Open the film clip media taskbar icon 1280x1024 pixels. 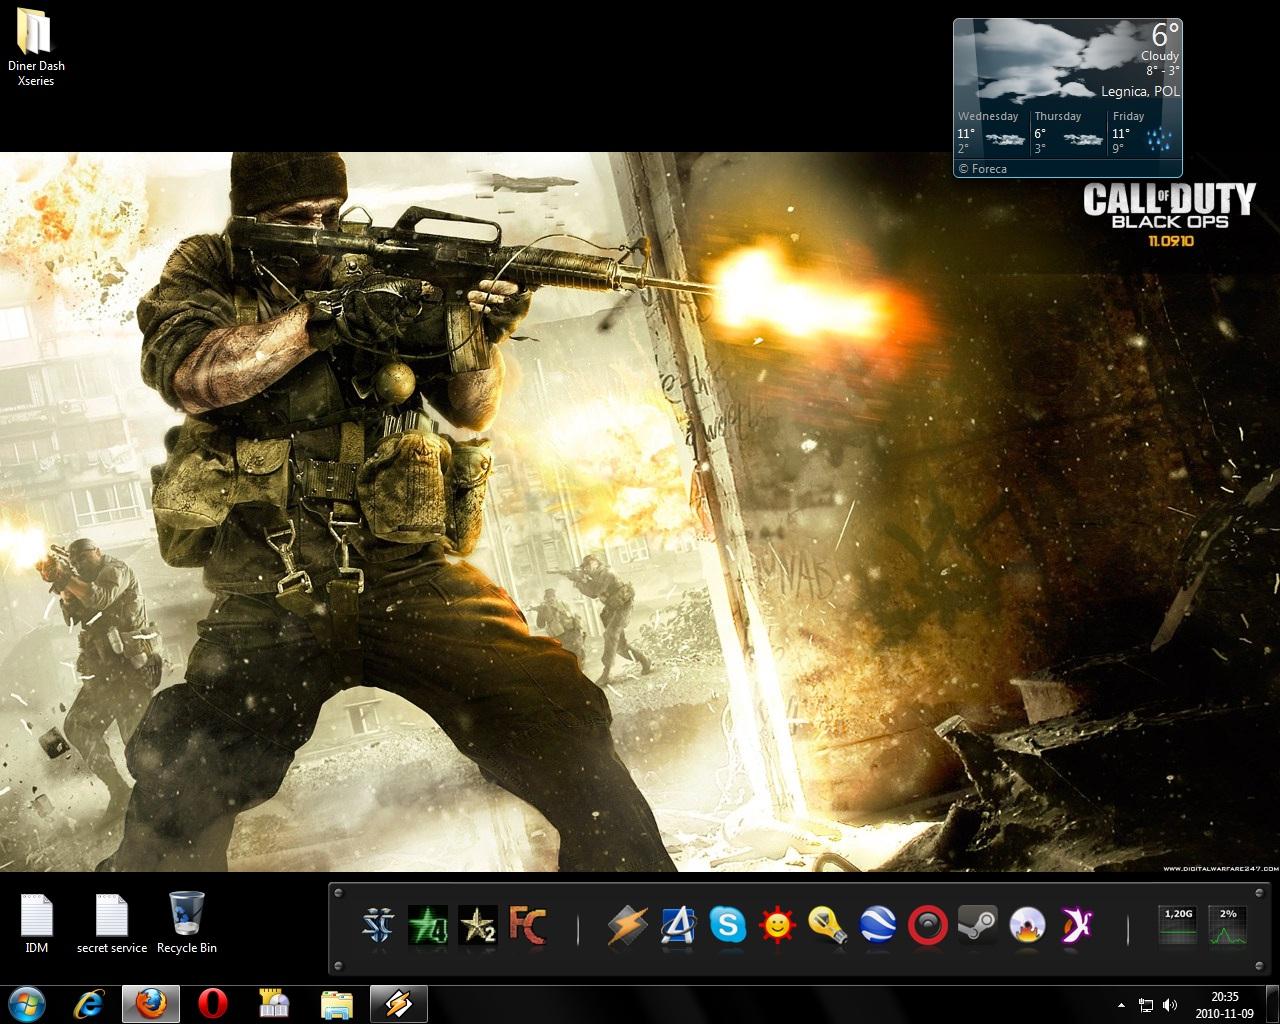pos(275,1003)
